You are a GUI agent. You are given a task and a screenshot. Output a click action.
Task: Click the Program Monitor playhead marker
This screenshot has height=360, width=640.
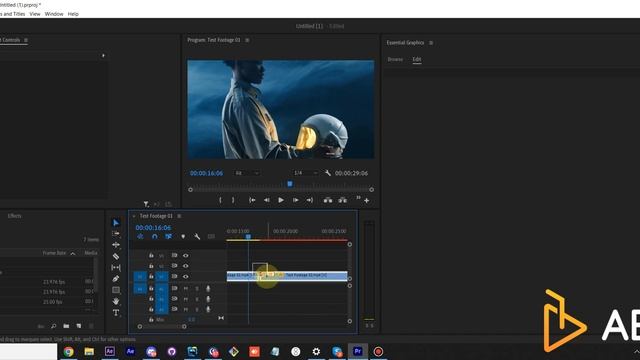click(290, 184)
